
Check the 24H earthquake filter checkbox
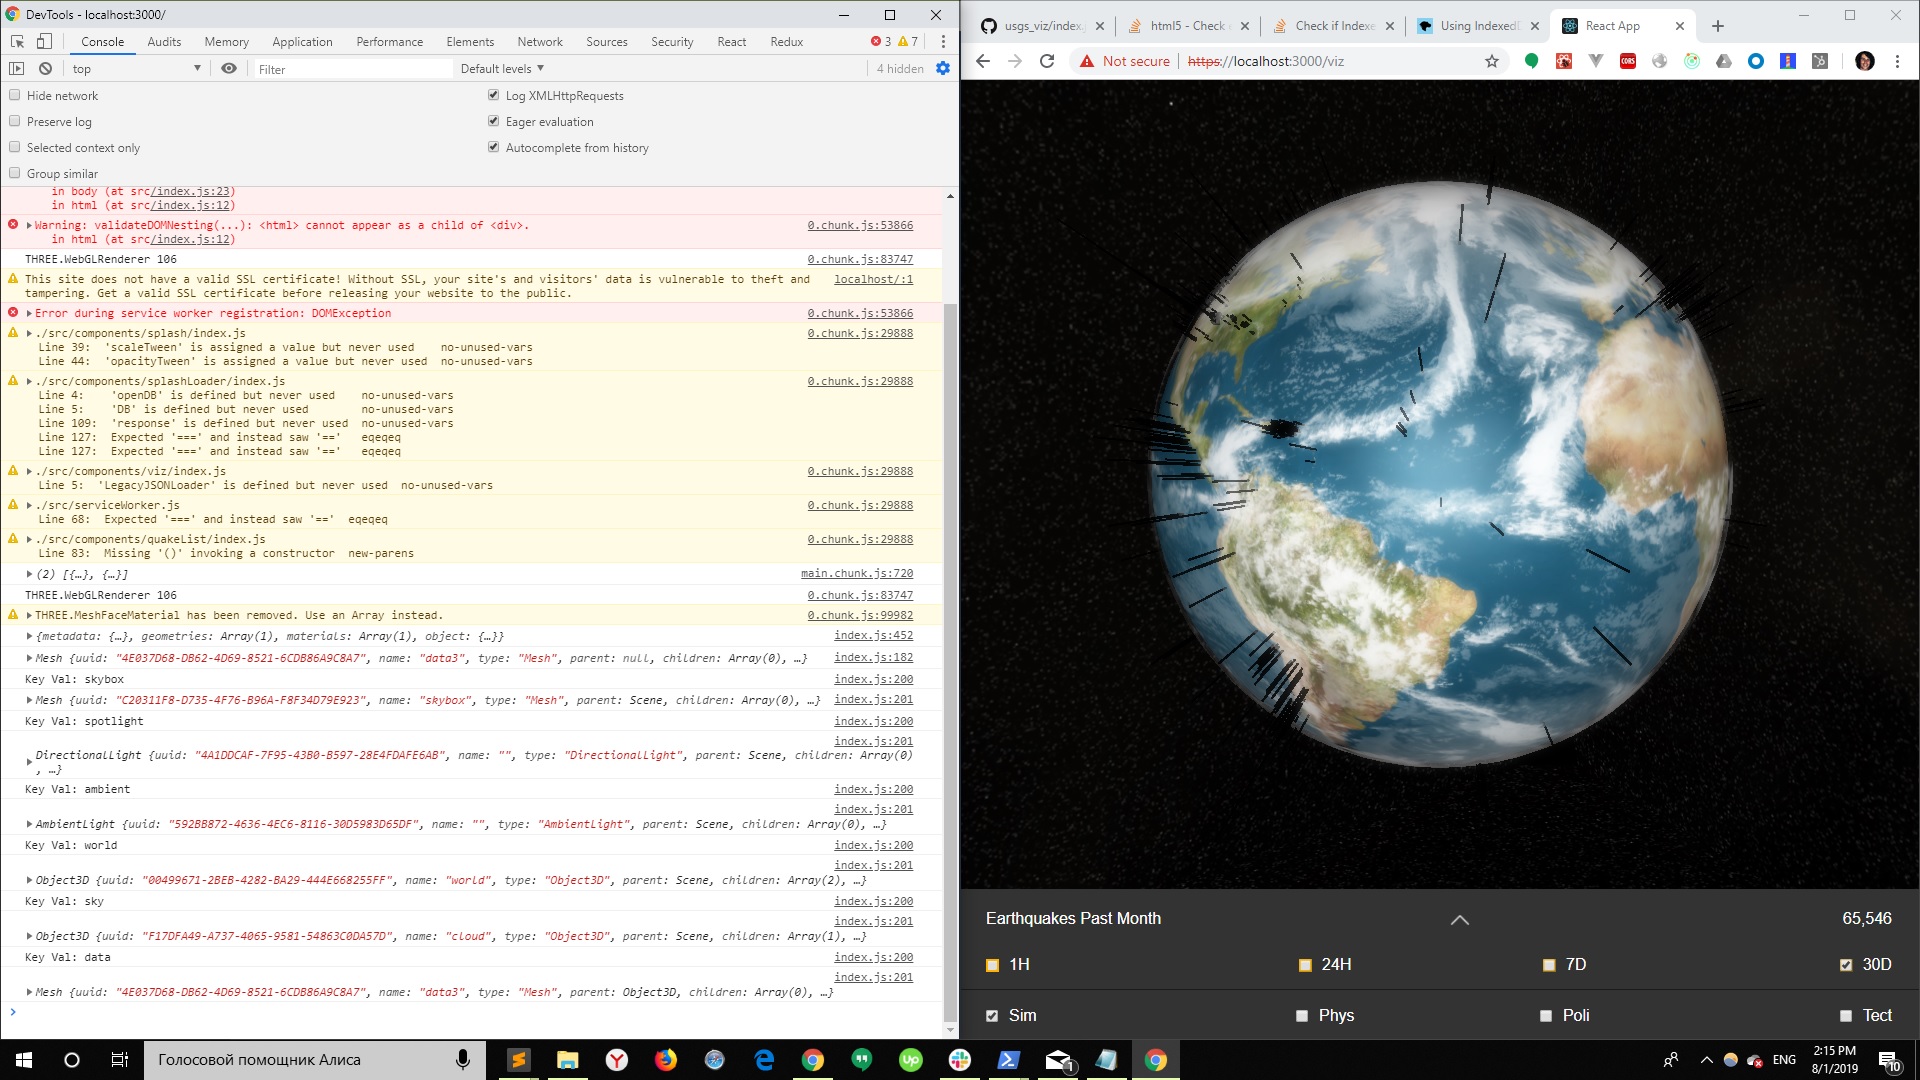pyautogui.click(x=1304, y=965)
